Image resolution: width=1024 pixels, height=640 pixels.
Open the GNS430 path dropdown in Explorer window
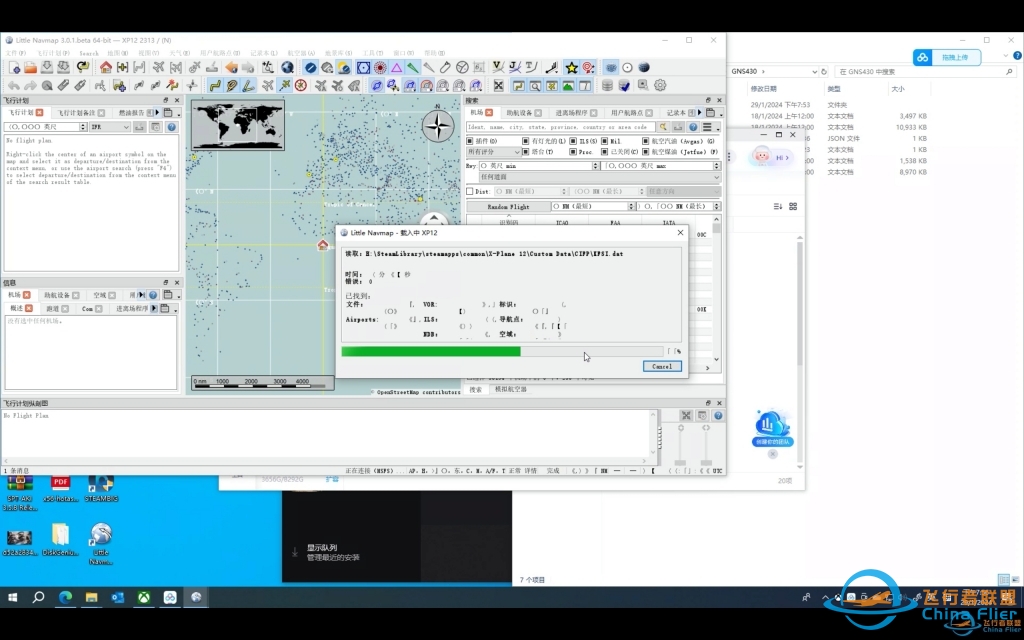[814, 71]
